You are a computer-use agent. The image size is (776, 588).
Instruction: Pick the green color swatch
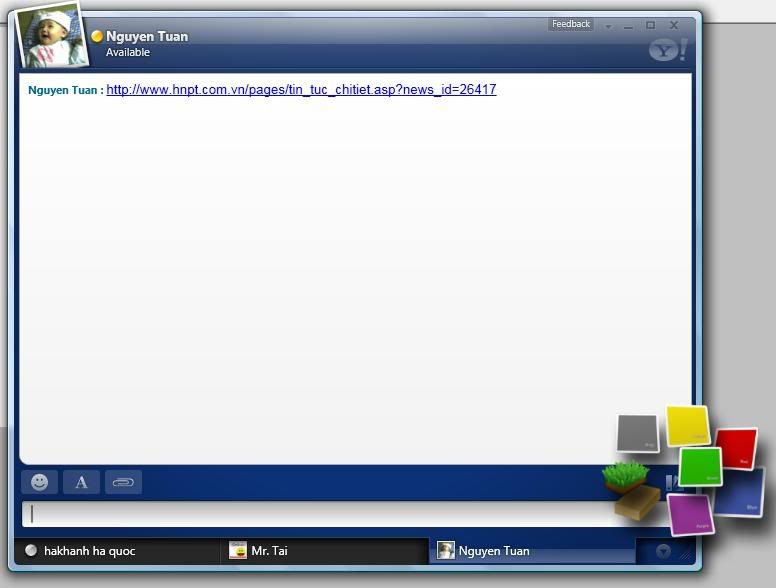[700, 466]
